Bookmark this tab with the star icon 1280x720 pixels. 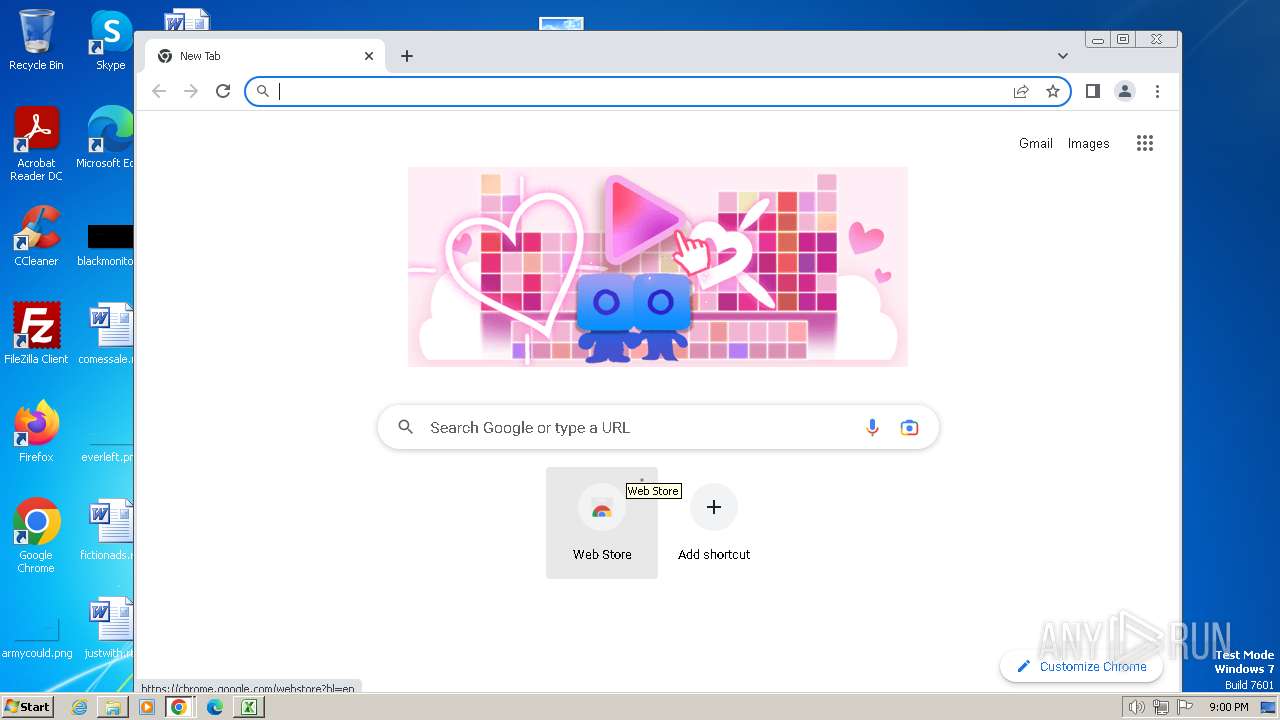[x=1053, y=91]
